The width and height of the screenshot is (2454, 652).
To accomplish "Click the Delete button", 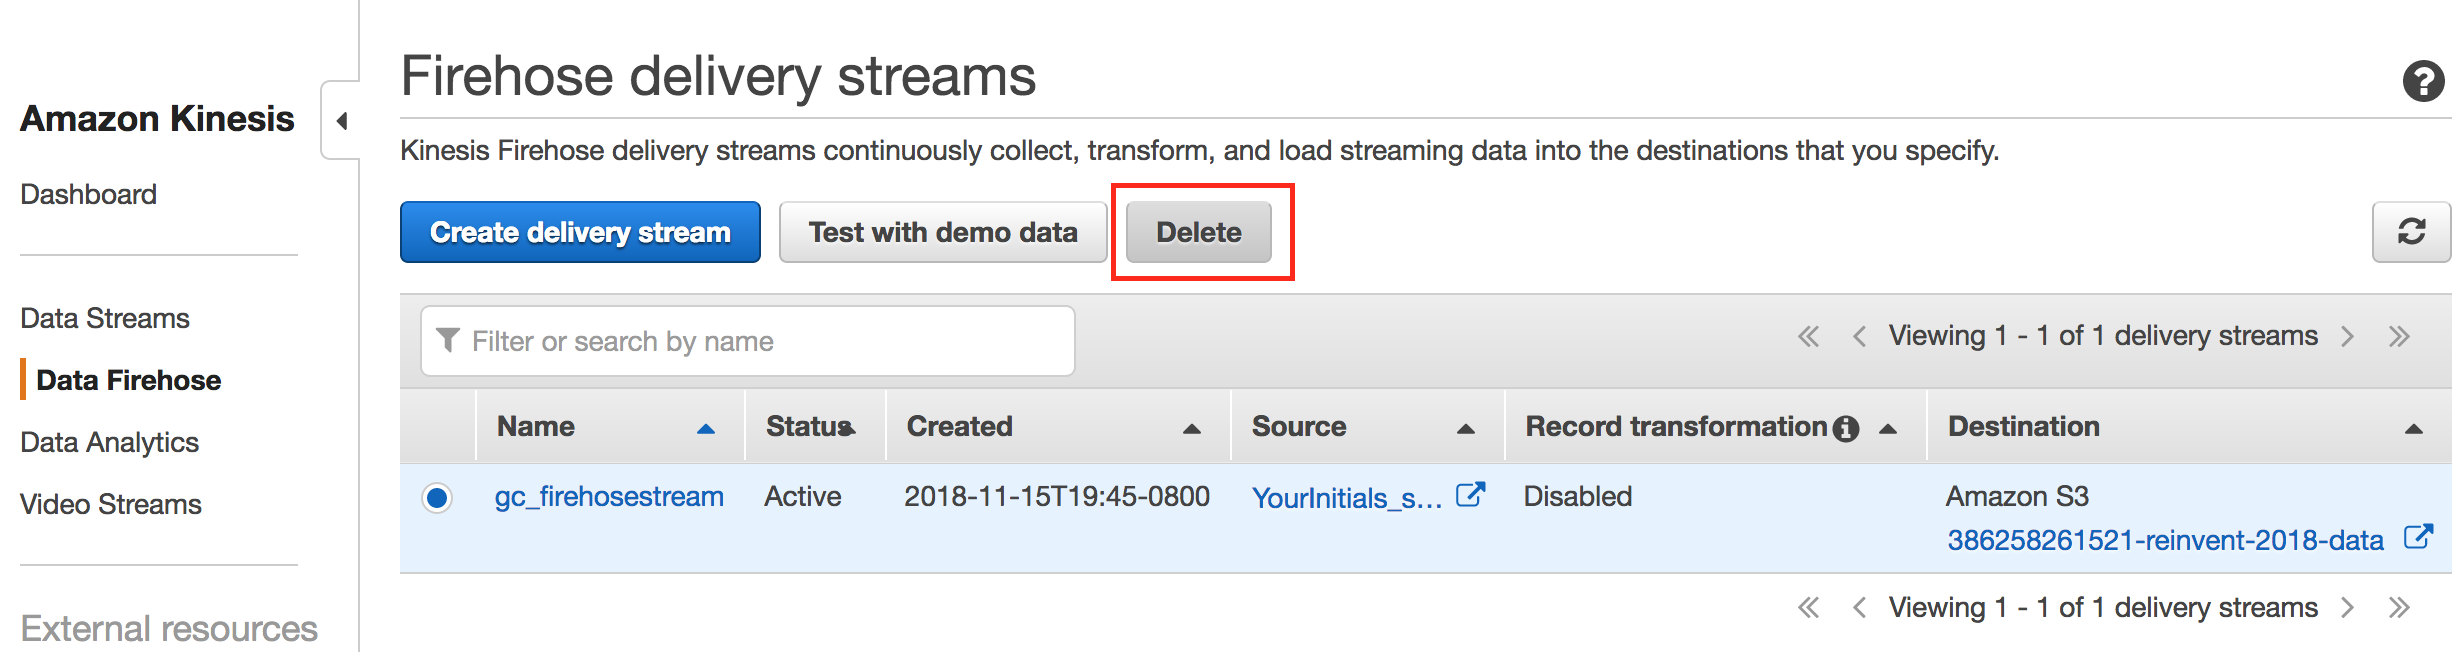I will [1199, 232].
